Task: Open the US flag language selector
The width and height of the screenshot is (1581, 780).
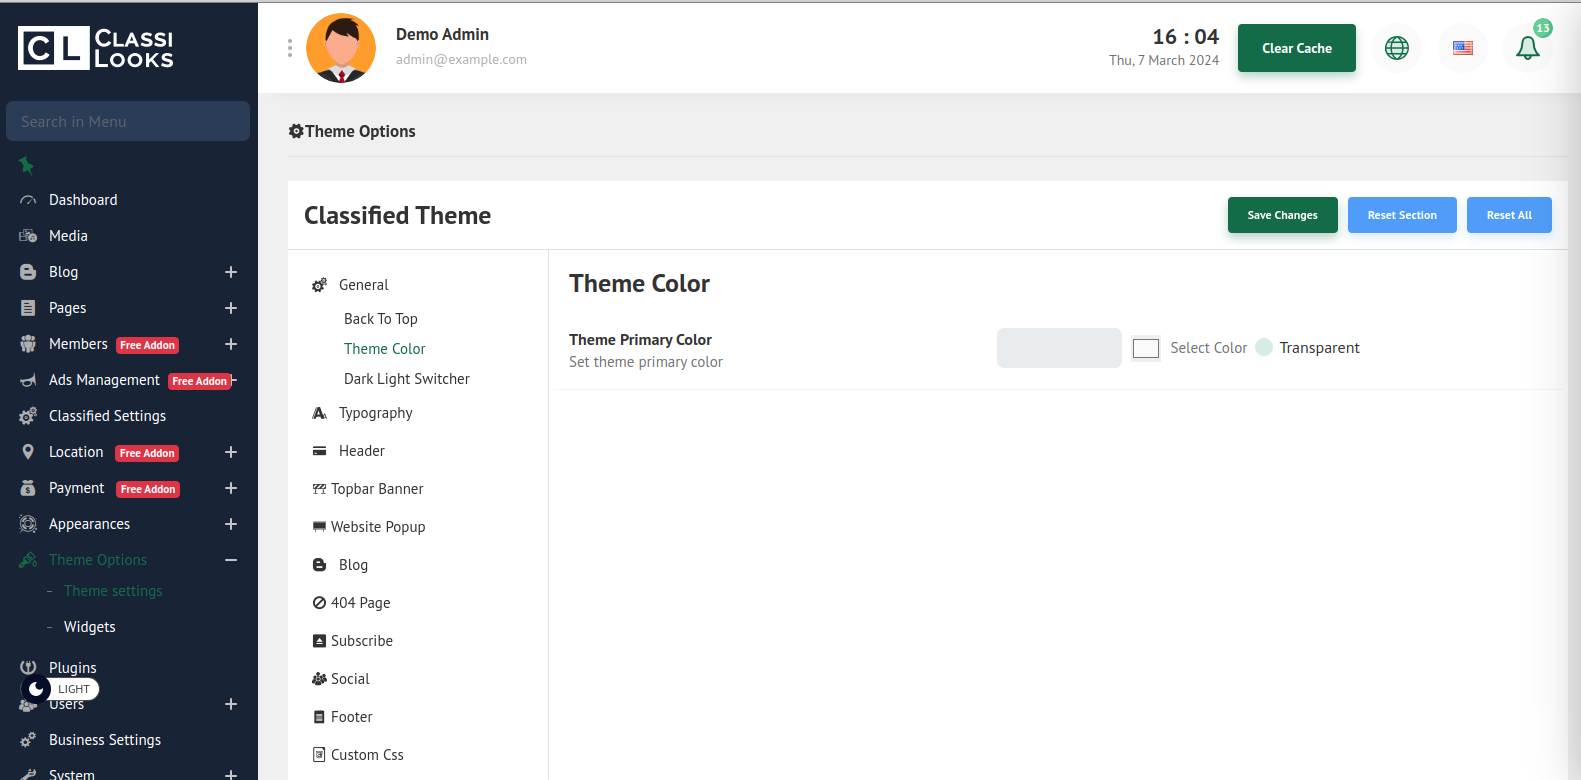Action: click(x=1462, y=48)
